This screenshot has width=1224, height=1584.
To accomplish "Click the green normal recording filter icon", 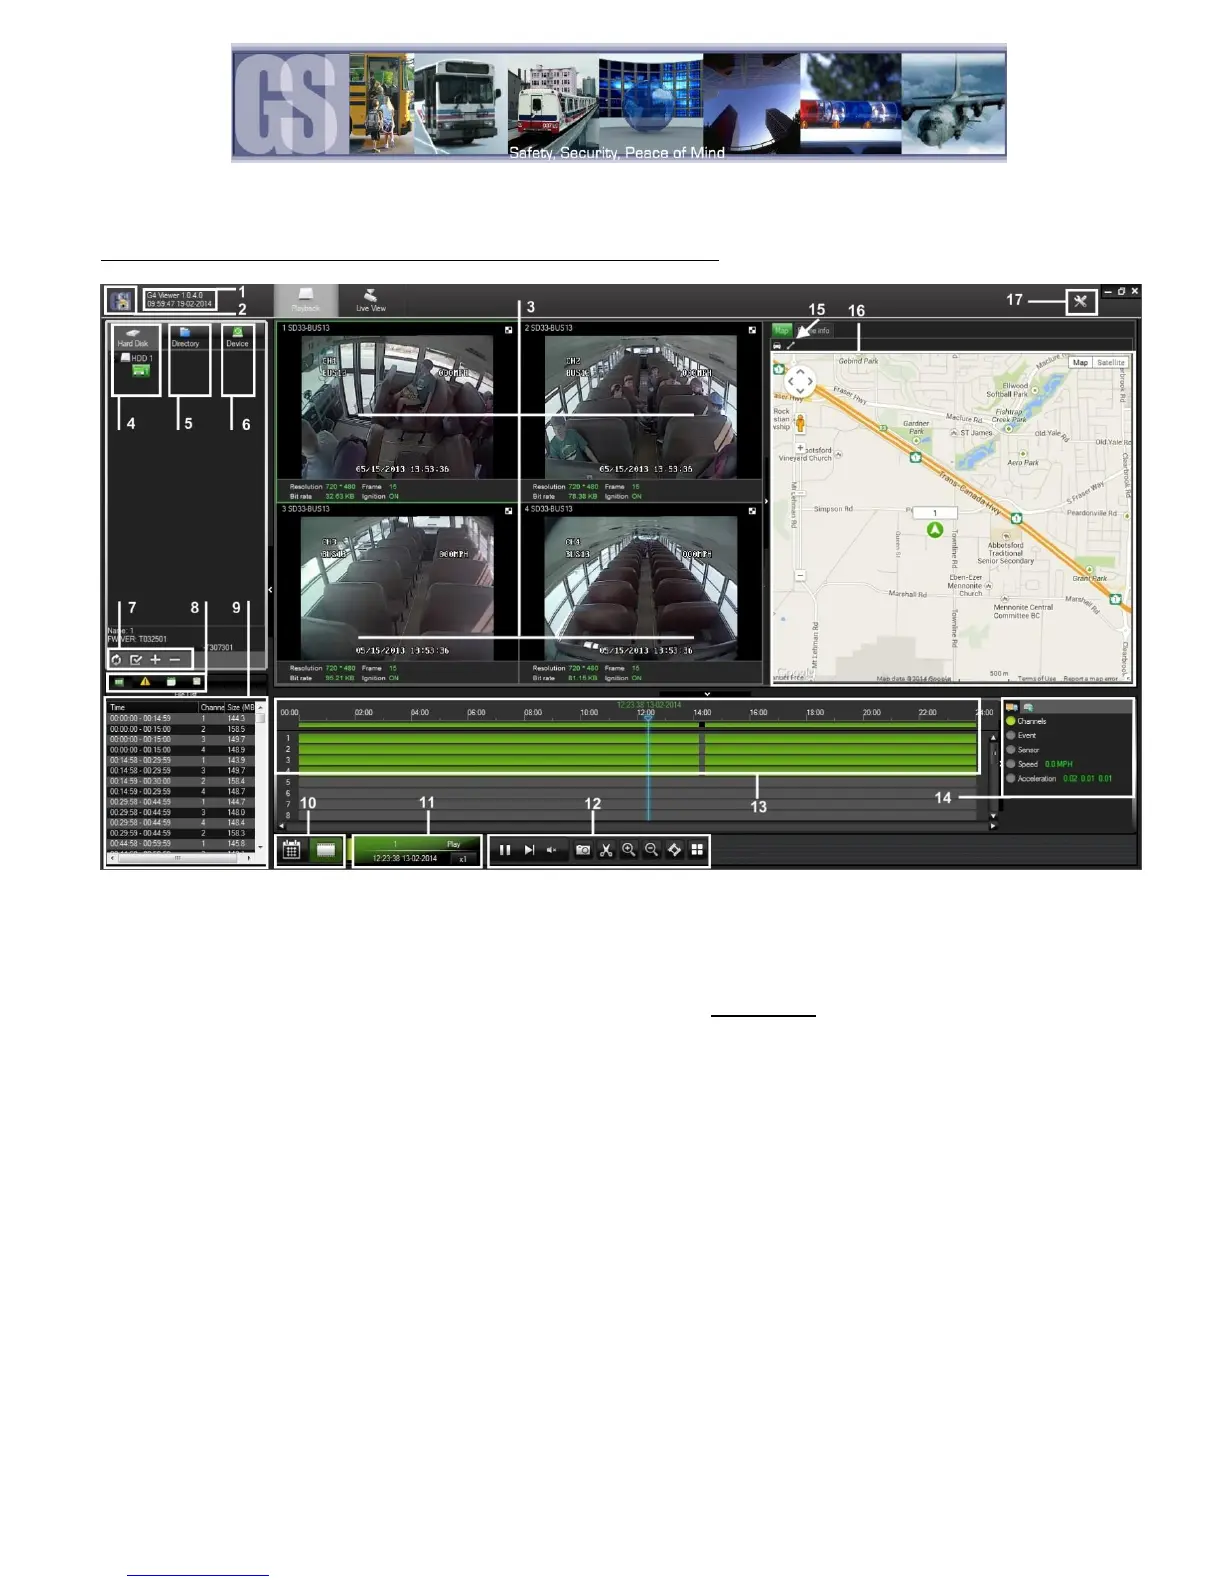I will coord(119,682).
